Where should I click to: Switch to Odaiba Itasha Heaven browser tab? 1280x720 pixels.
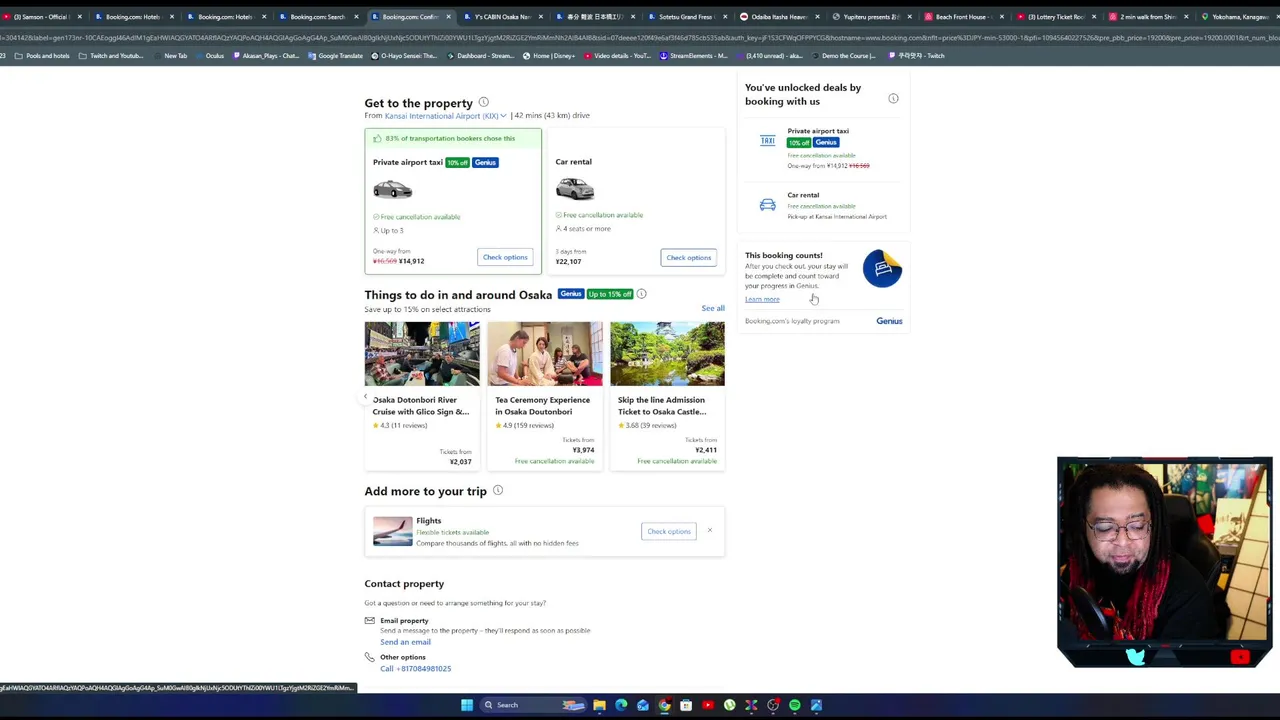777,17
